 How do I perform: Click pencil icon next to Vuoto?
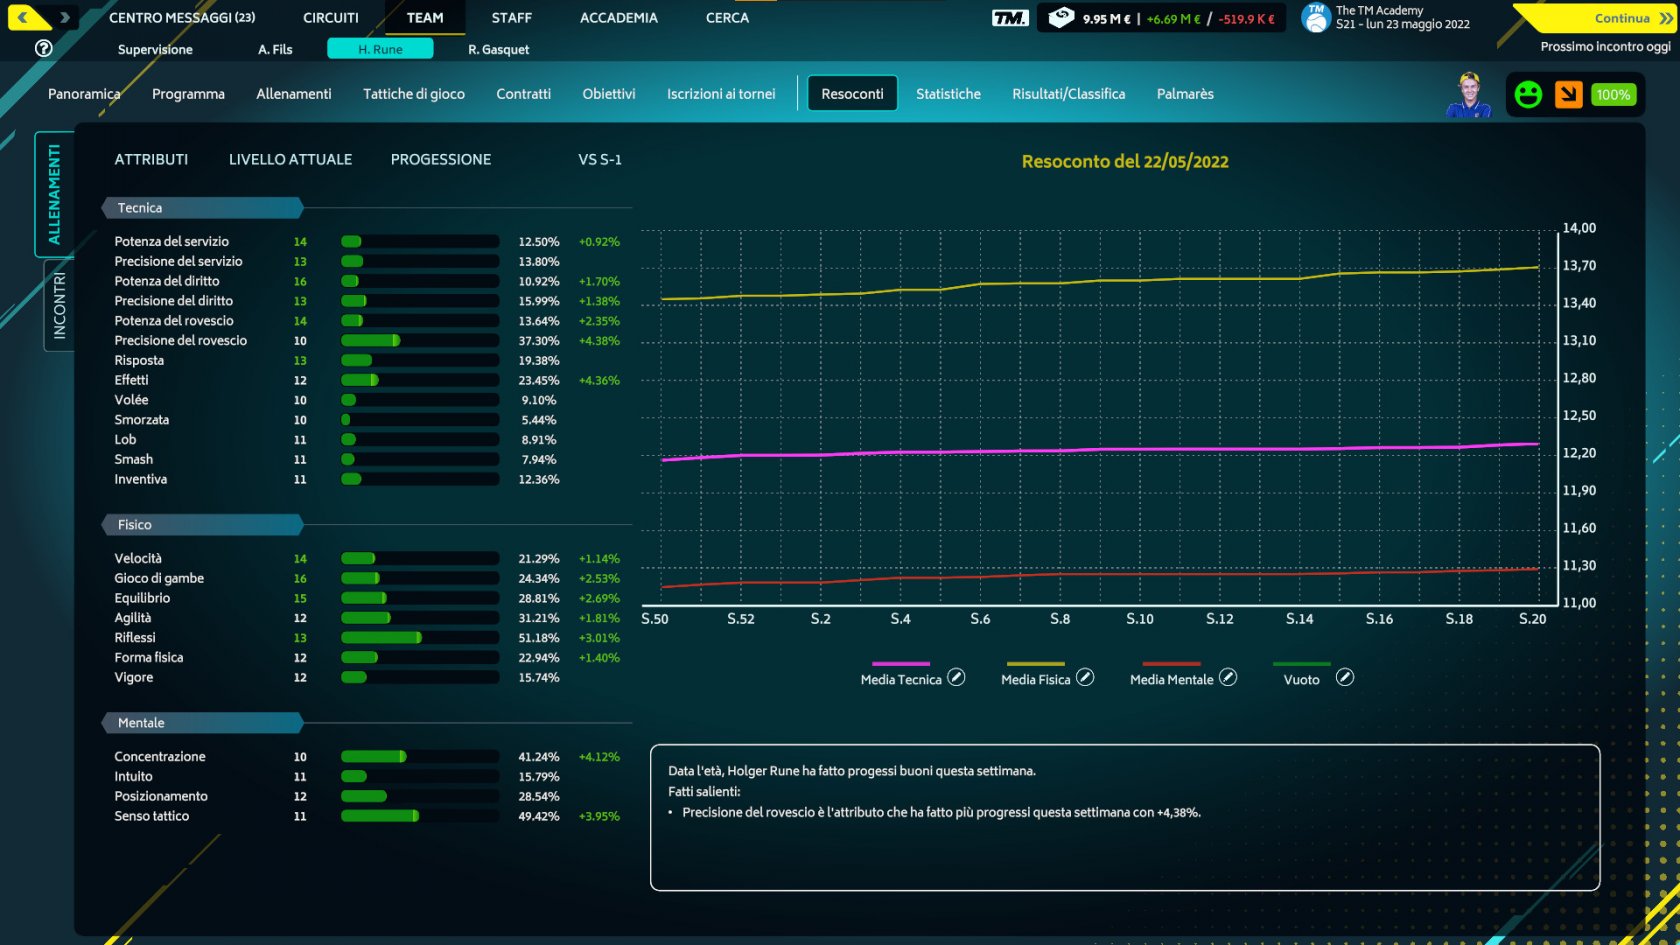1345,678
